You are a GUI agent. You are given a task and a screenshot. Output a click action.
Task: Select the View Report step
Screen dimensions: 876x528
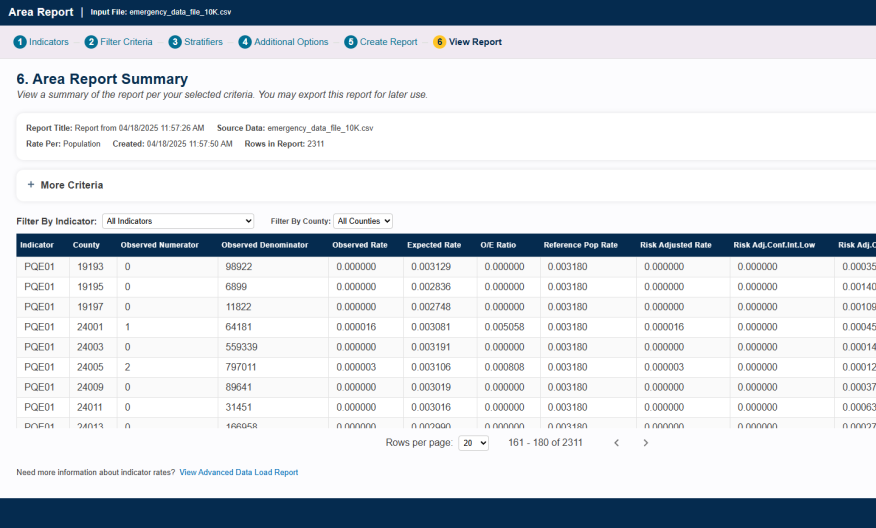(x=475, y=42)
